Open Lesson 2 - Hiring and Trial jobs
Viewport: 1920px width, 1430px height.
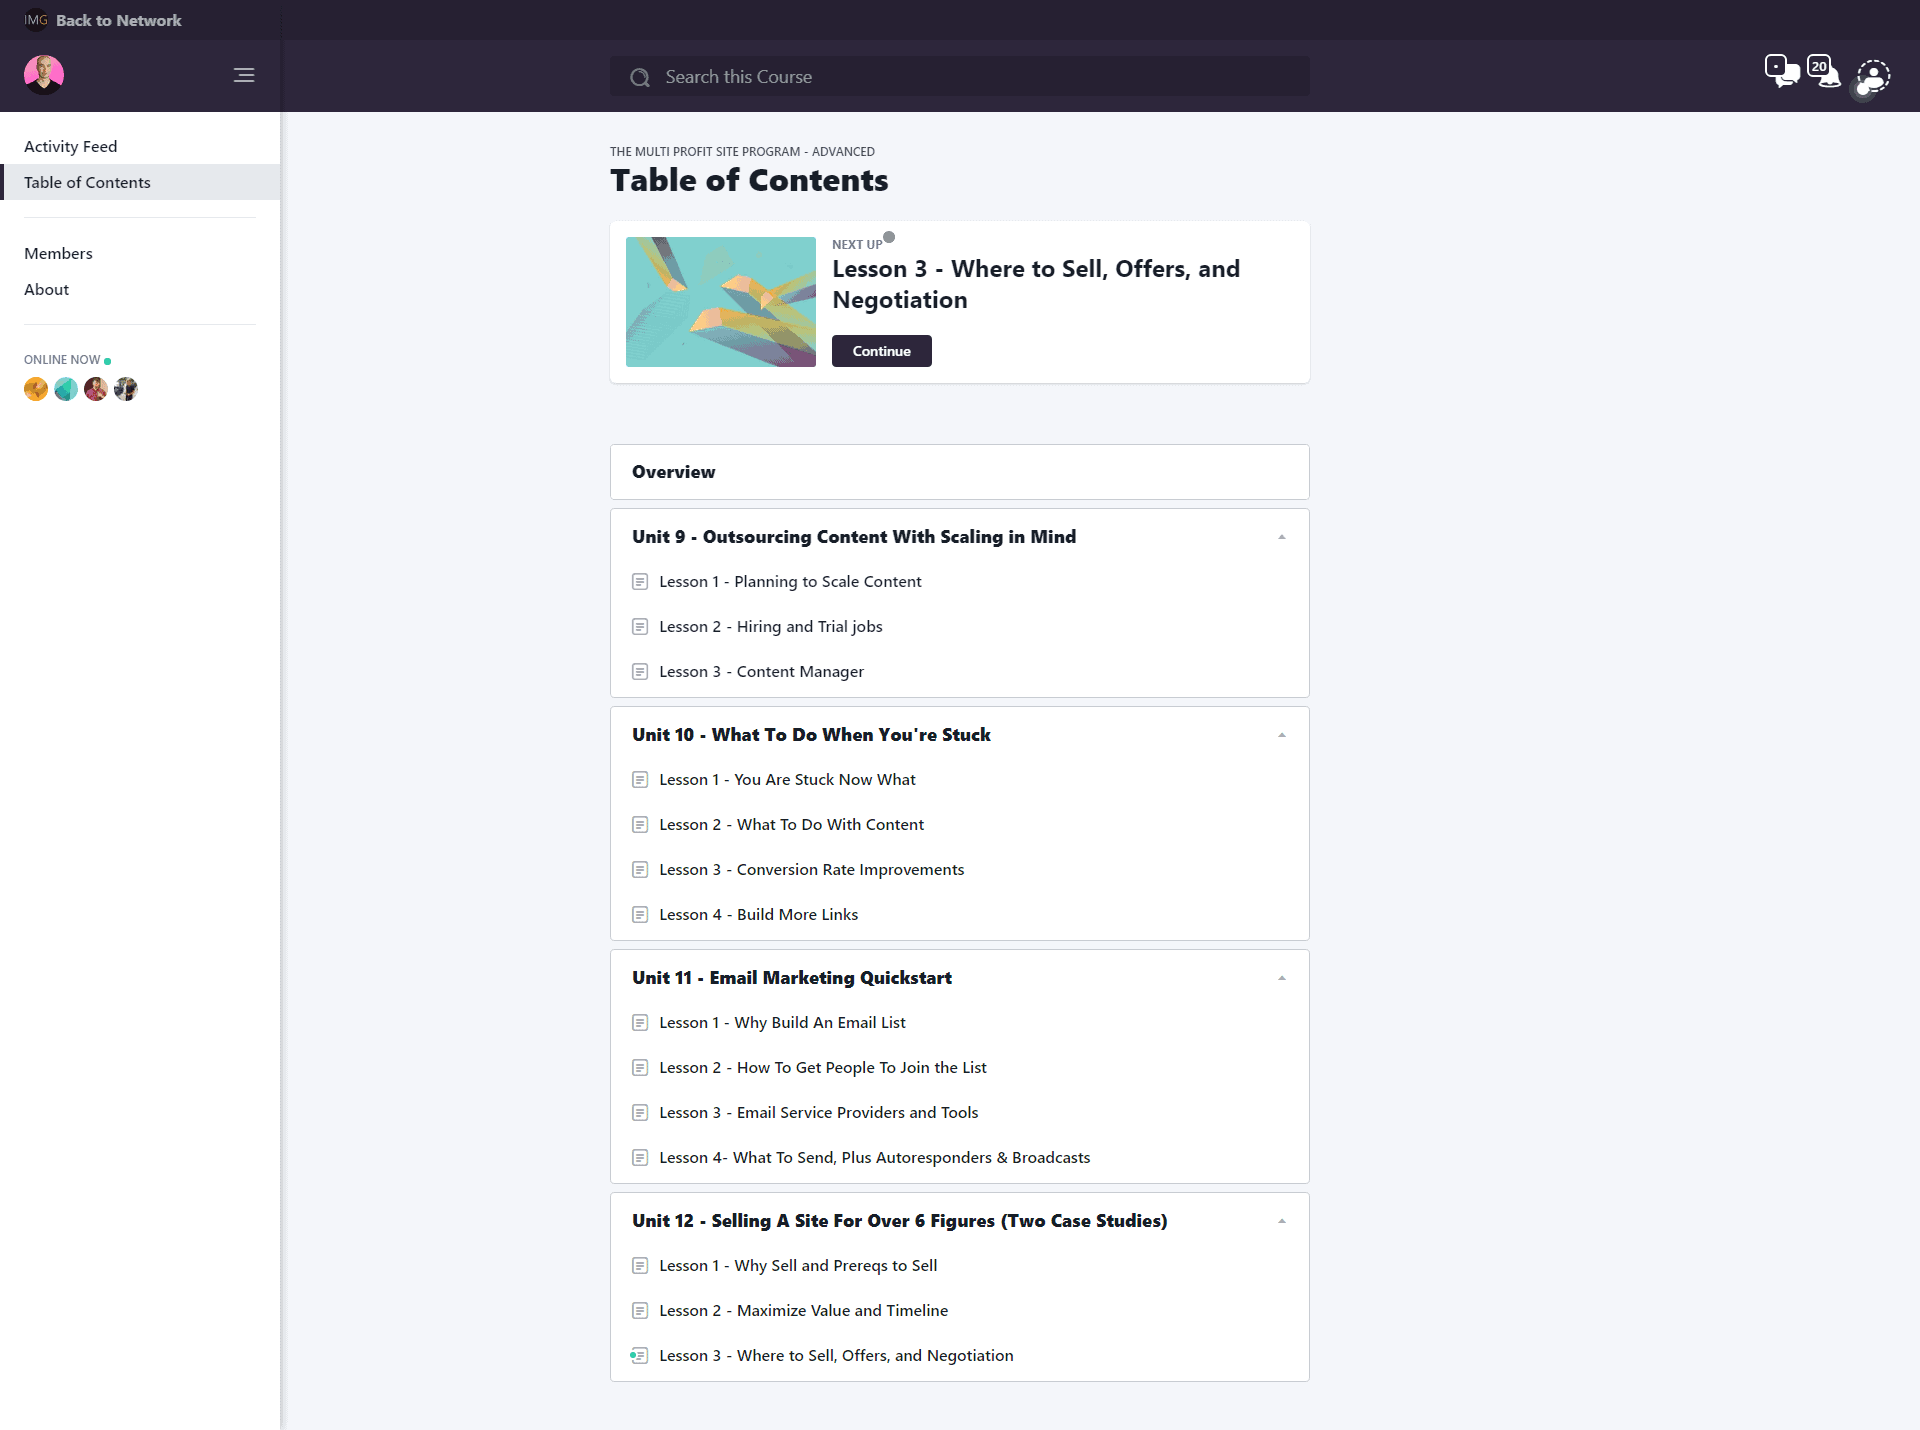point(769,626)
